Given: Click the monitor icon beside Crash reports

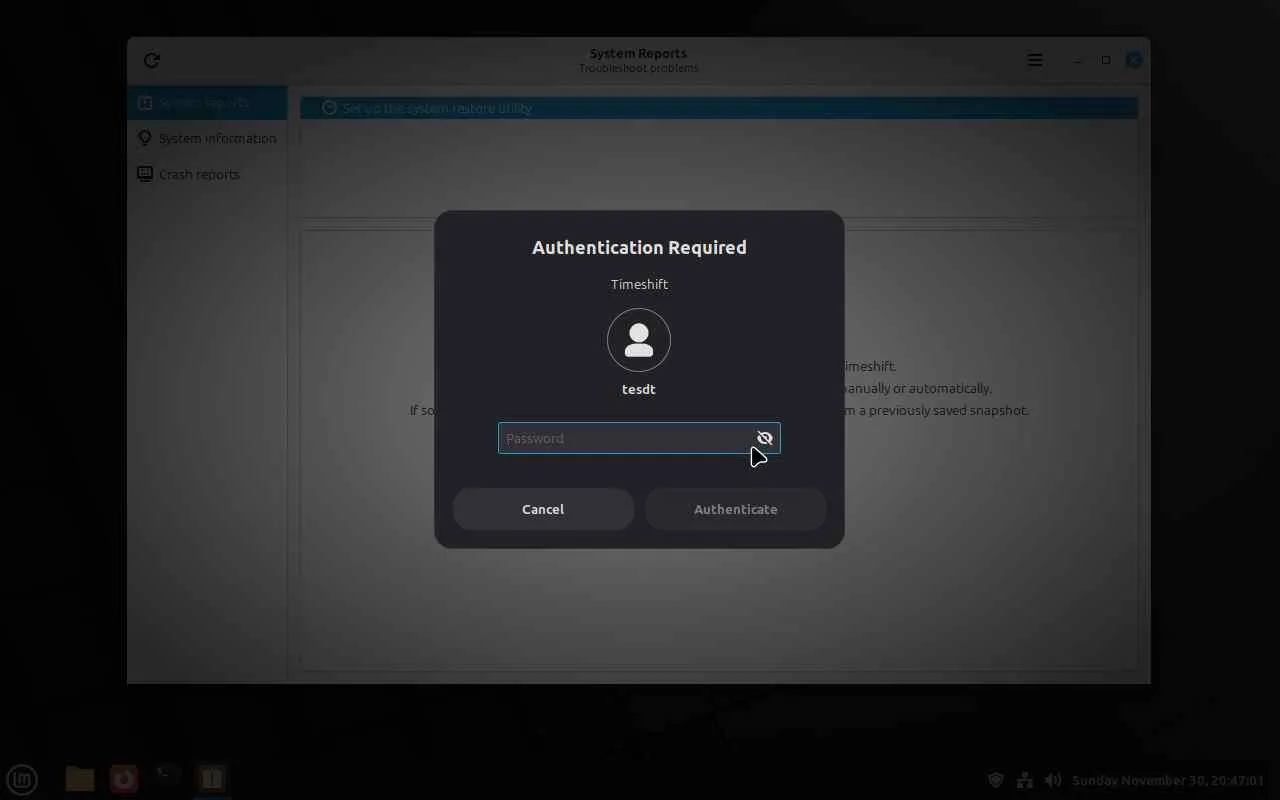Looking at the screenshot, I should point(145,174).
